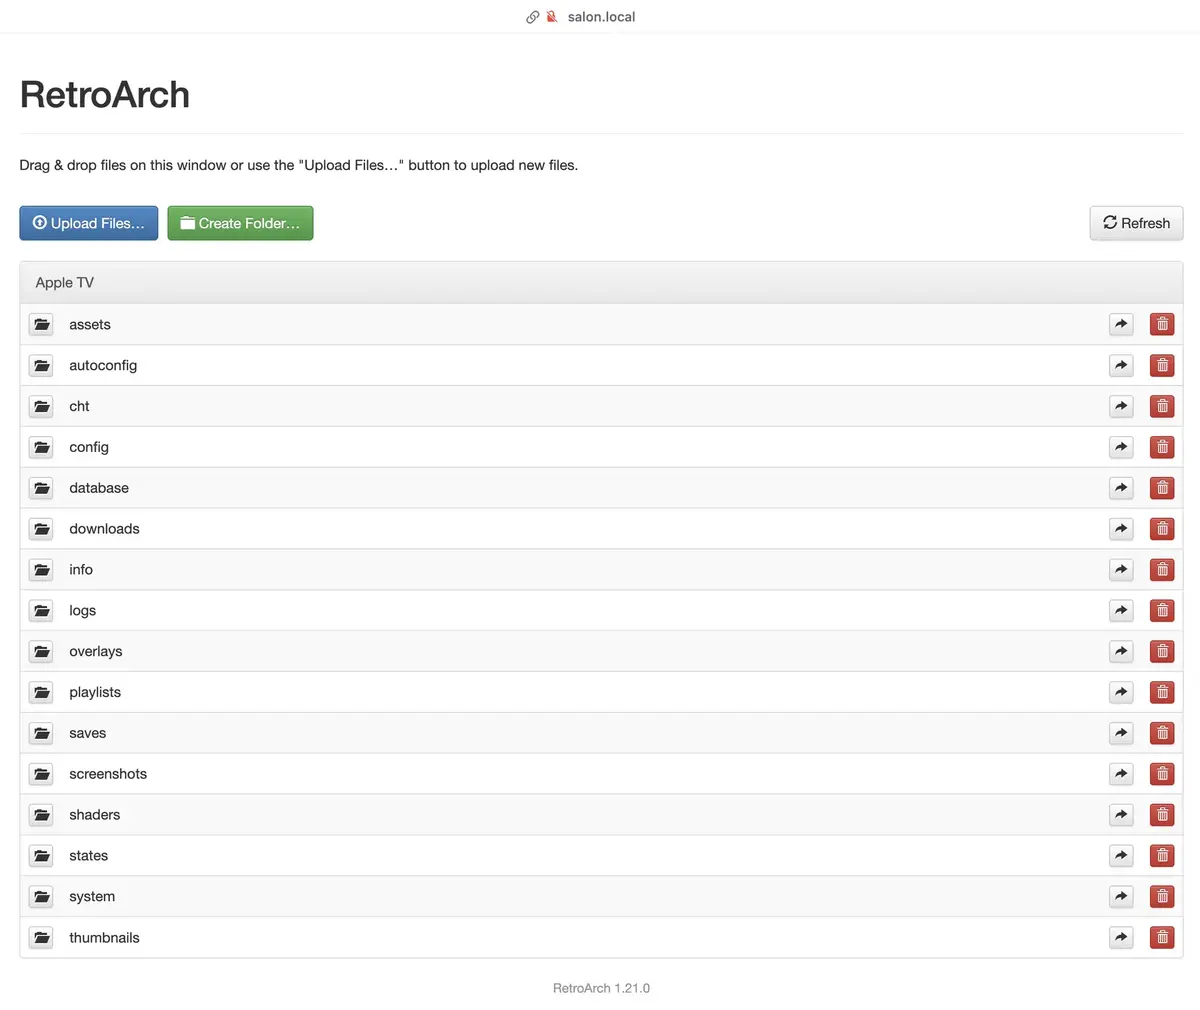Click the download arrow for the config folder
Screen dimensions: 1200x1010
[1121, 447]
